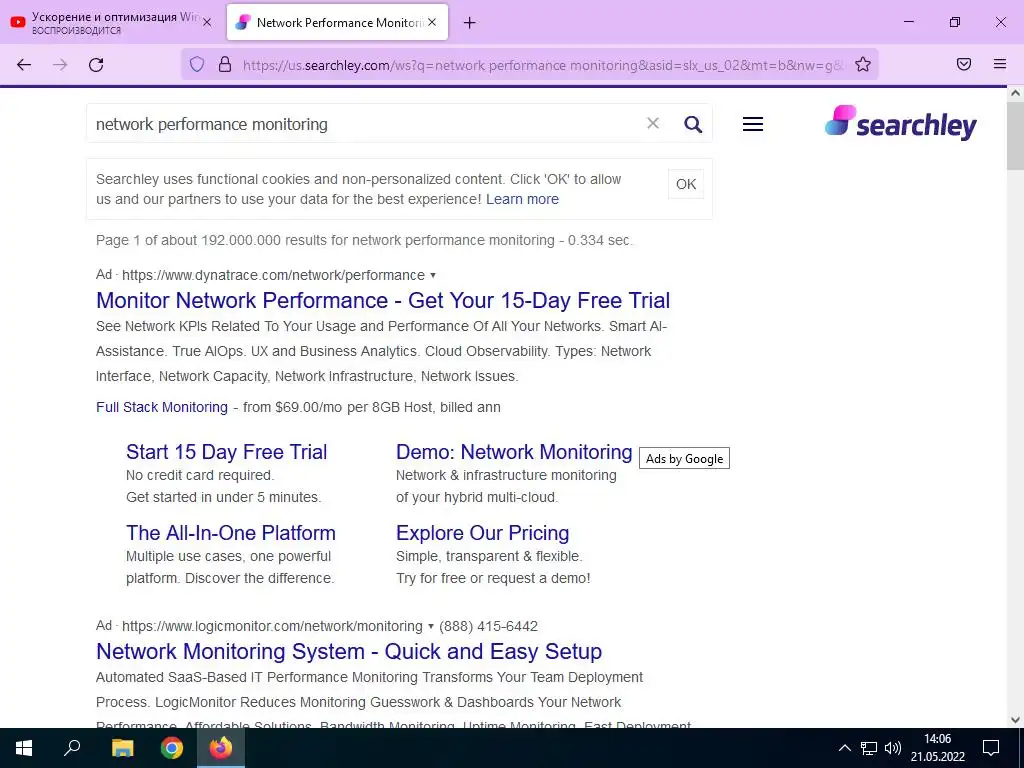The width and height of the screenshot is (1024, 768).
Task: Clear the search query with the X
Action: [652, 123]
